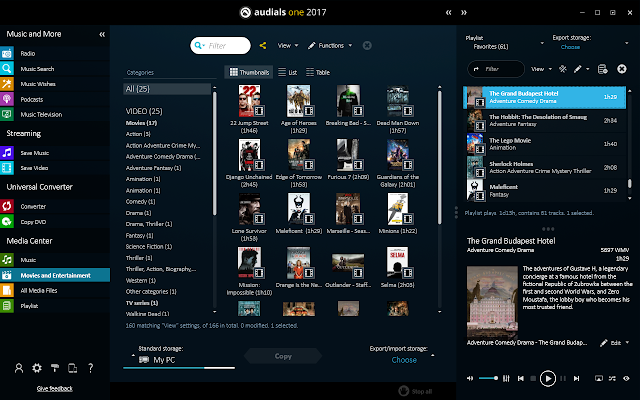Click the playlist tools icon beside View
Image resolution: width=640 pixels, height=400 pixels.
(562, 69)
